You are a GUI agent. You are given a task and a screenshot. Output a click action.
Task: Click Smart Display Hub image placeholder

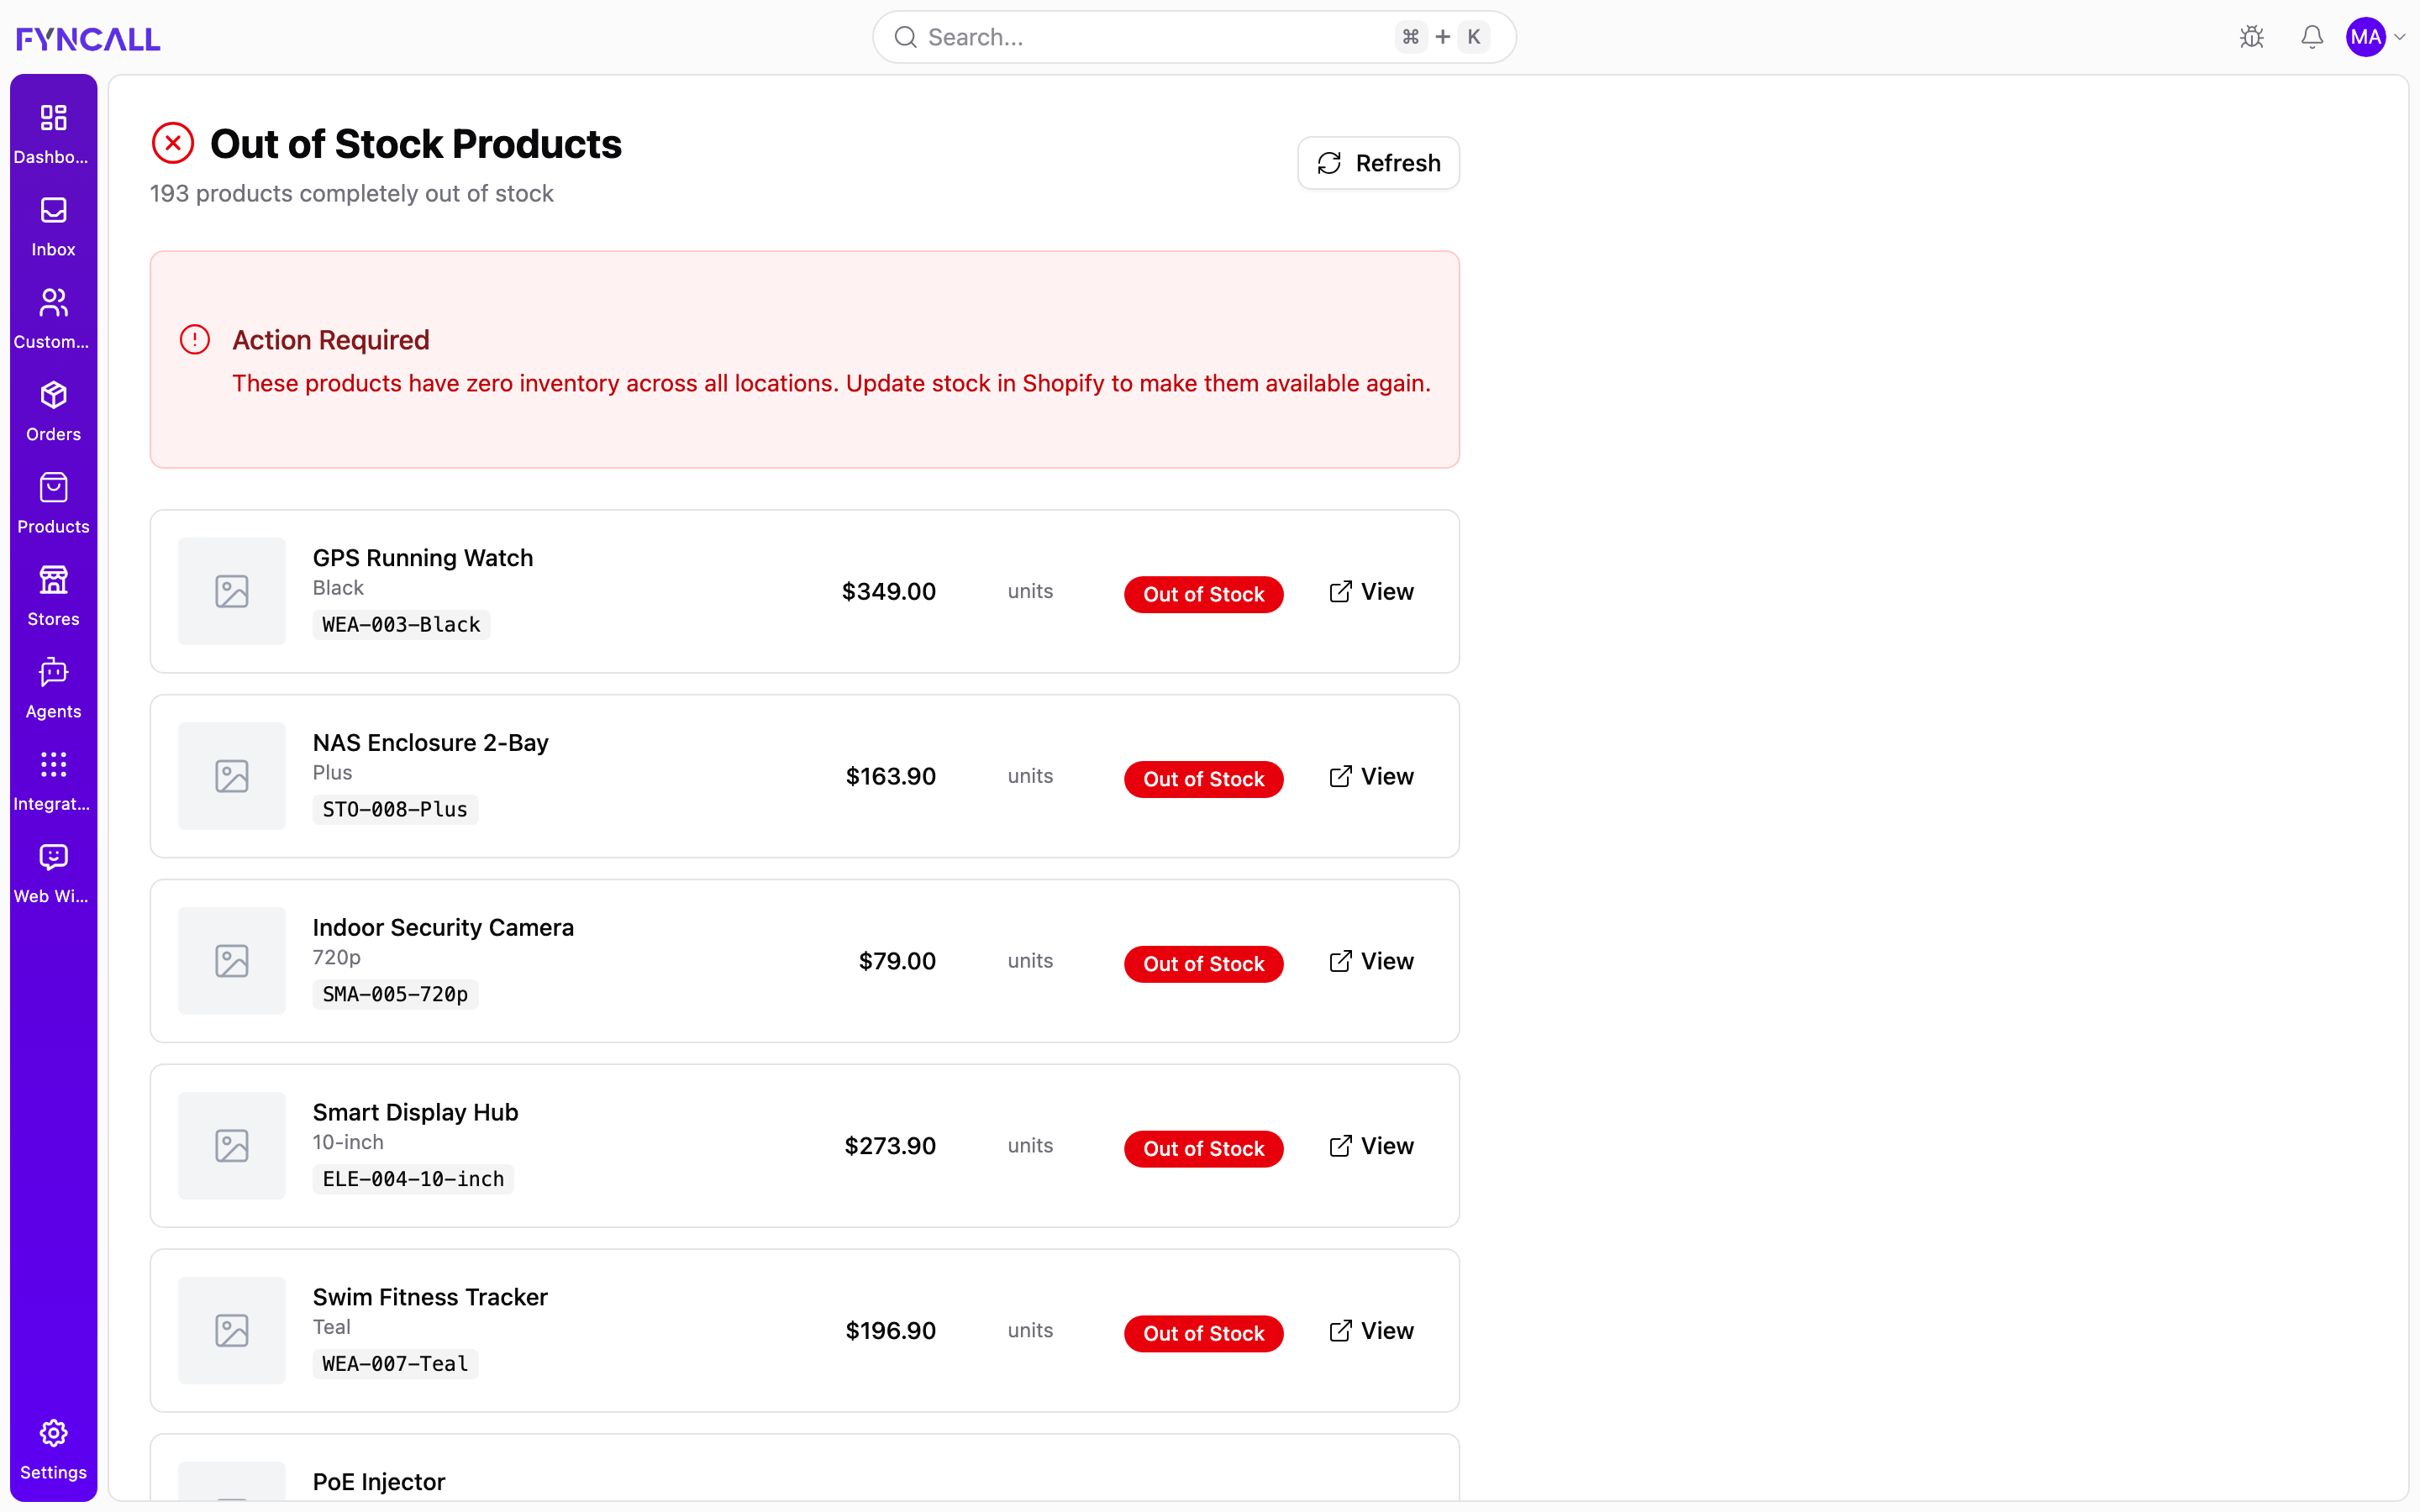pyautogui.click(x=232, y=1146)
